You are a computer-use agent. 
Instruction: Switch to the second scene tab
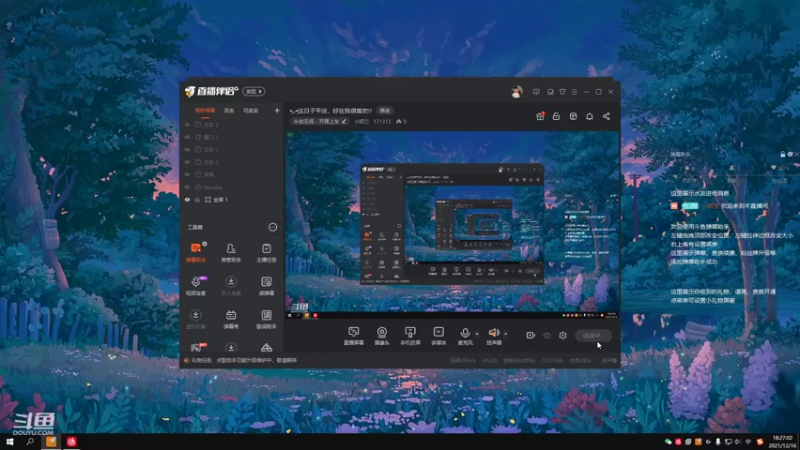[229, 110]
